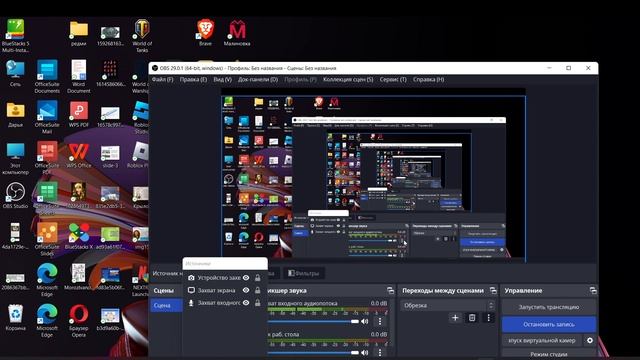640x360 pixels.
Task: Click Запустить трансляцию button
Action: pos(549,307)
